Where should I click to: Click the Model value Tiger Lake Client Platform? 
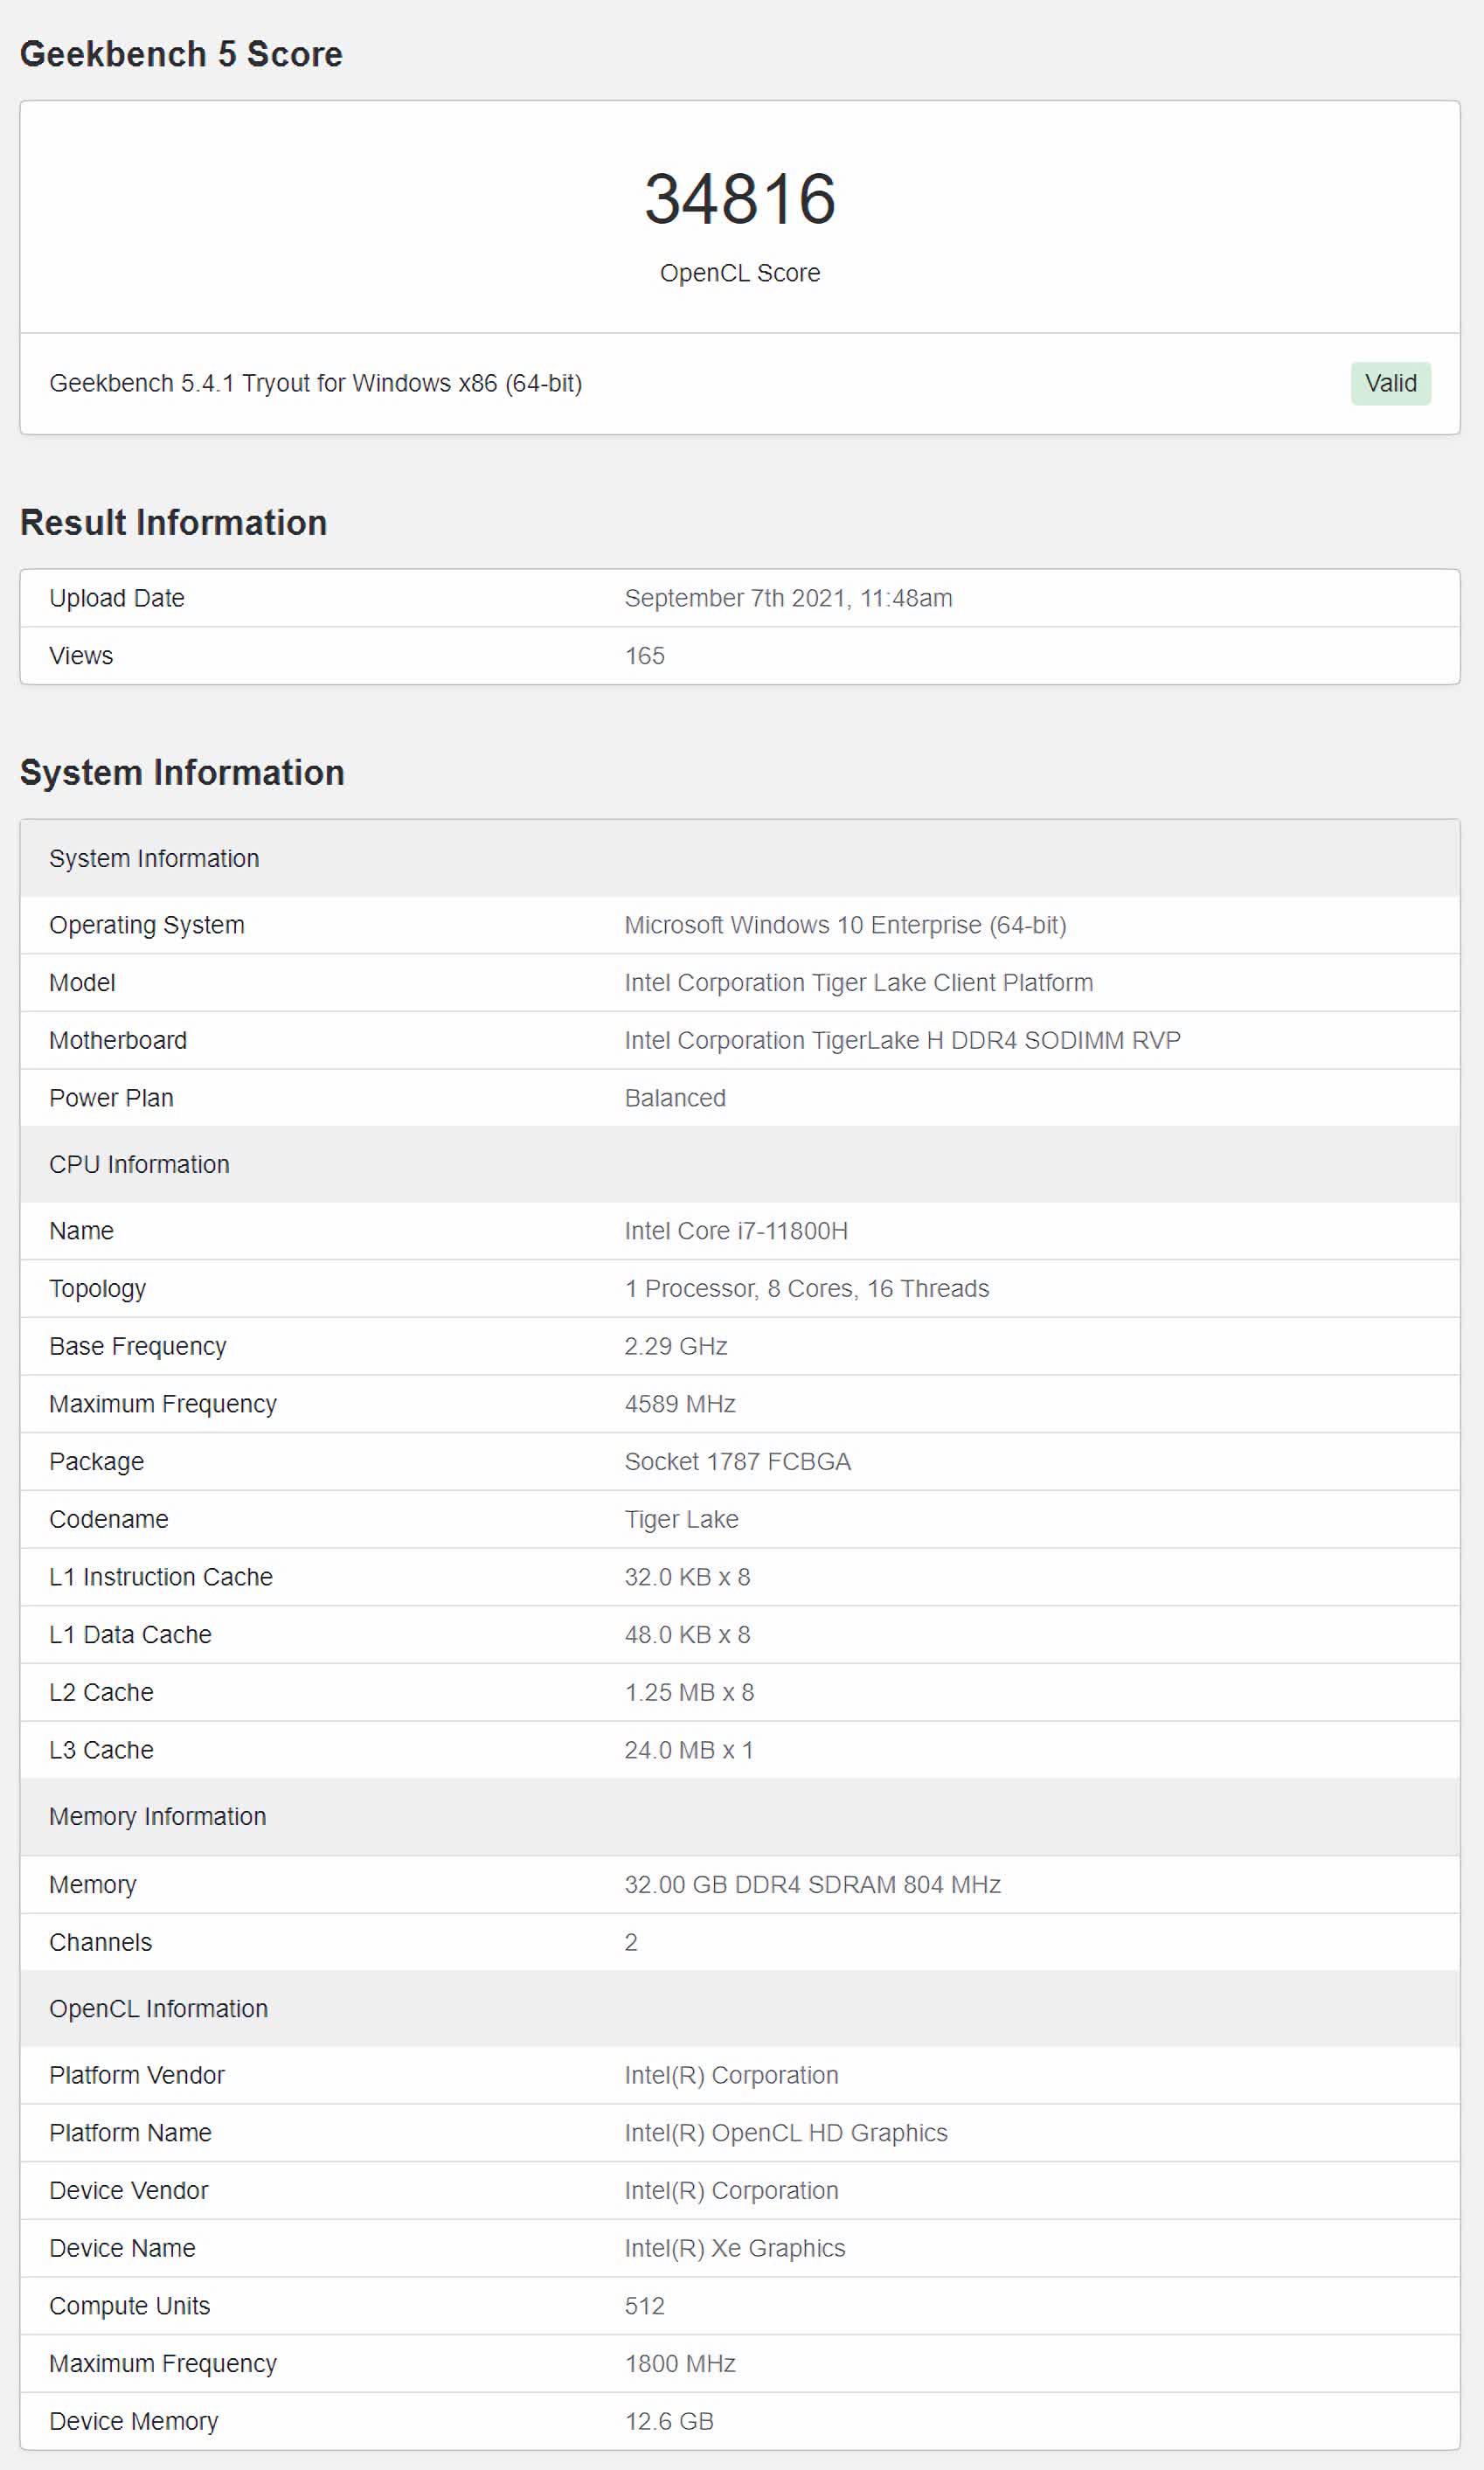859,983
